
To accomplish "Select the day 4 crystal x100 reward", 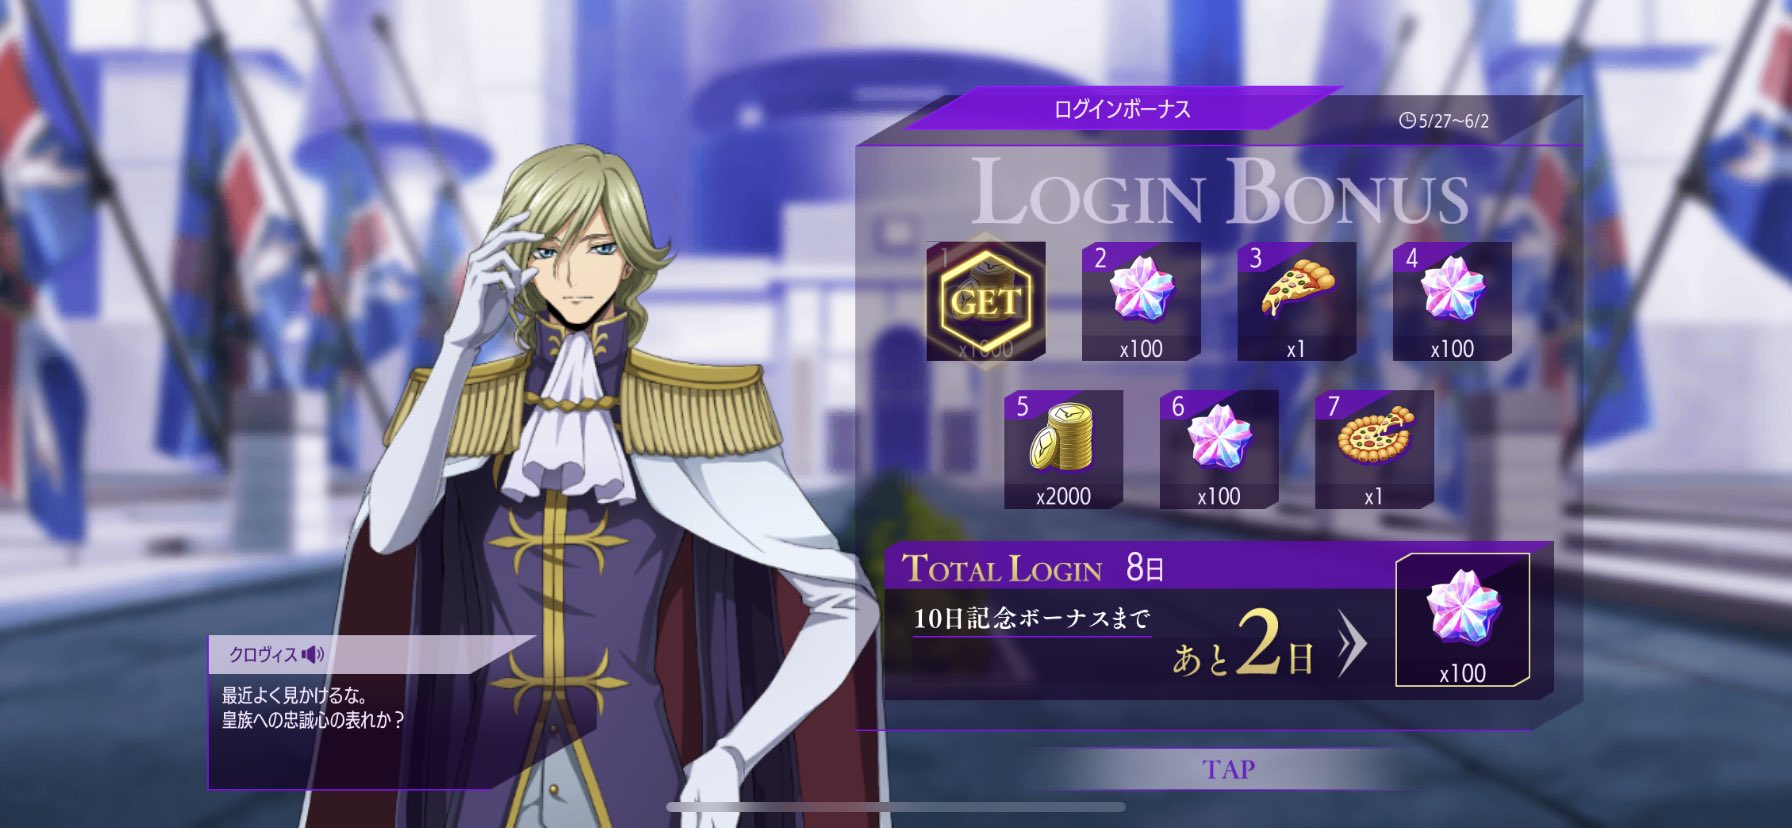I will pyautogui.click(x=1452, y=300).
